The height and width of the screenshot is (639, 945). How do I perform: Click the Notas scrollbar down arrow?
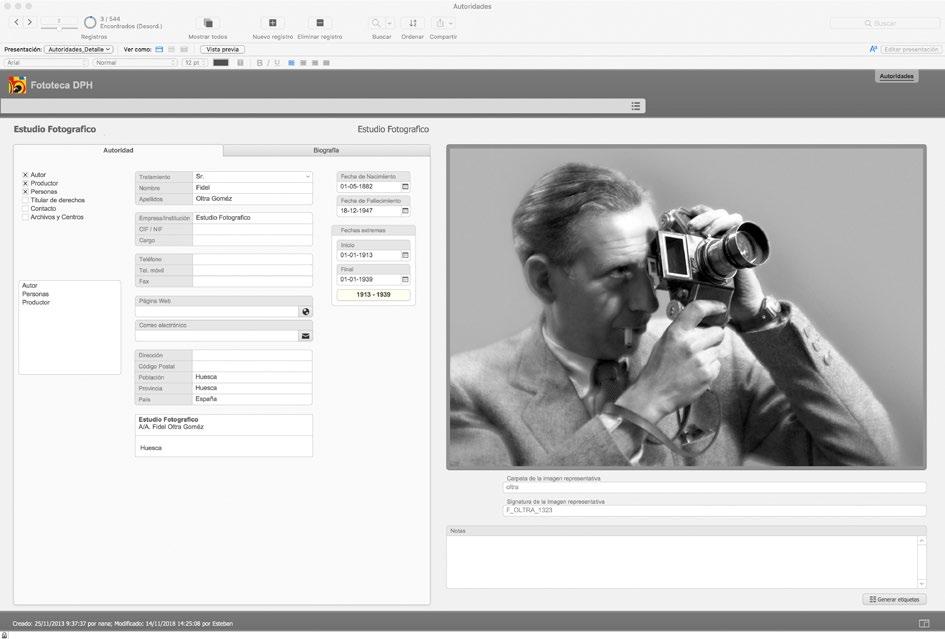tap(921, 584)
